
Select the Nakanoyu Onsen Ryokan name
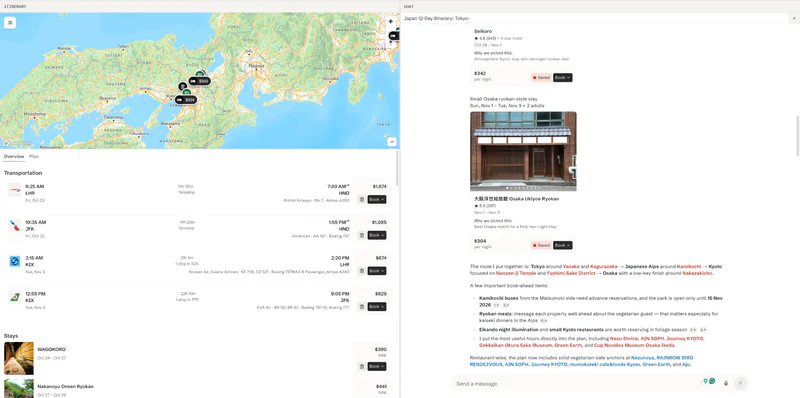(x=65, y=387)
